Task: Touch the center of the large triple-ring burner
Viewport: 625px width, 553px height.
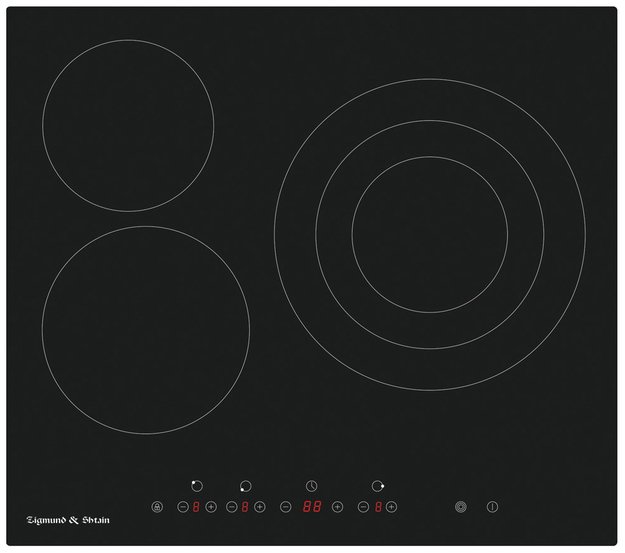Action: coord(414,234)
